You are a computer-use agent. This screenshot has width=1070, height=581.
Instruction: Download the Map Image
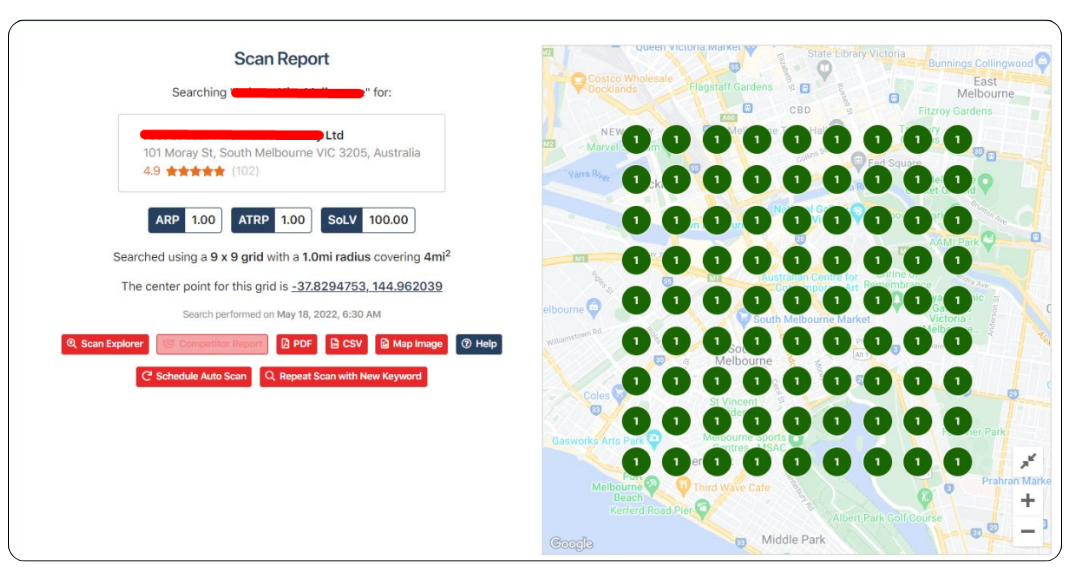click(x=411, y=344)
